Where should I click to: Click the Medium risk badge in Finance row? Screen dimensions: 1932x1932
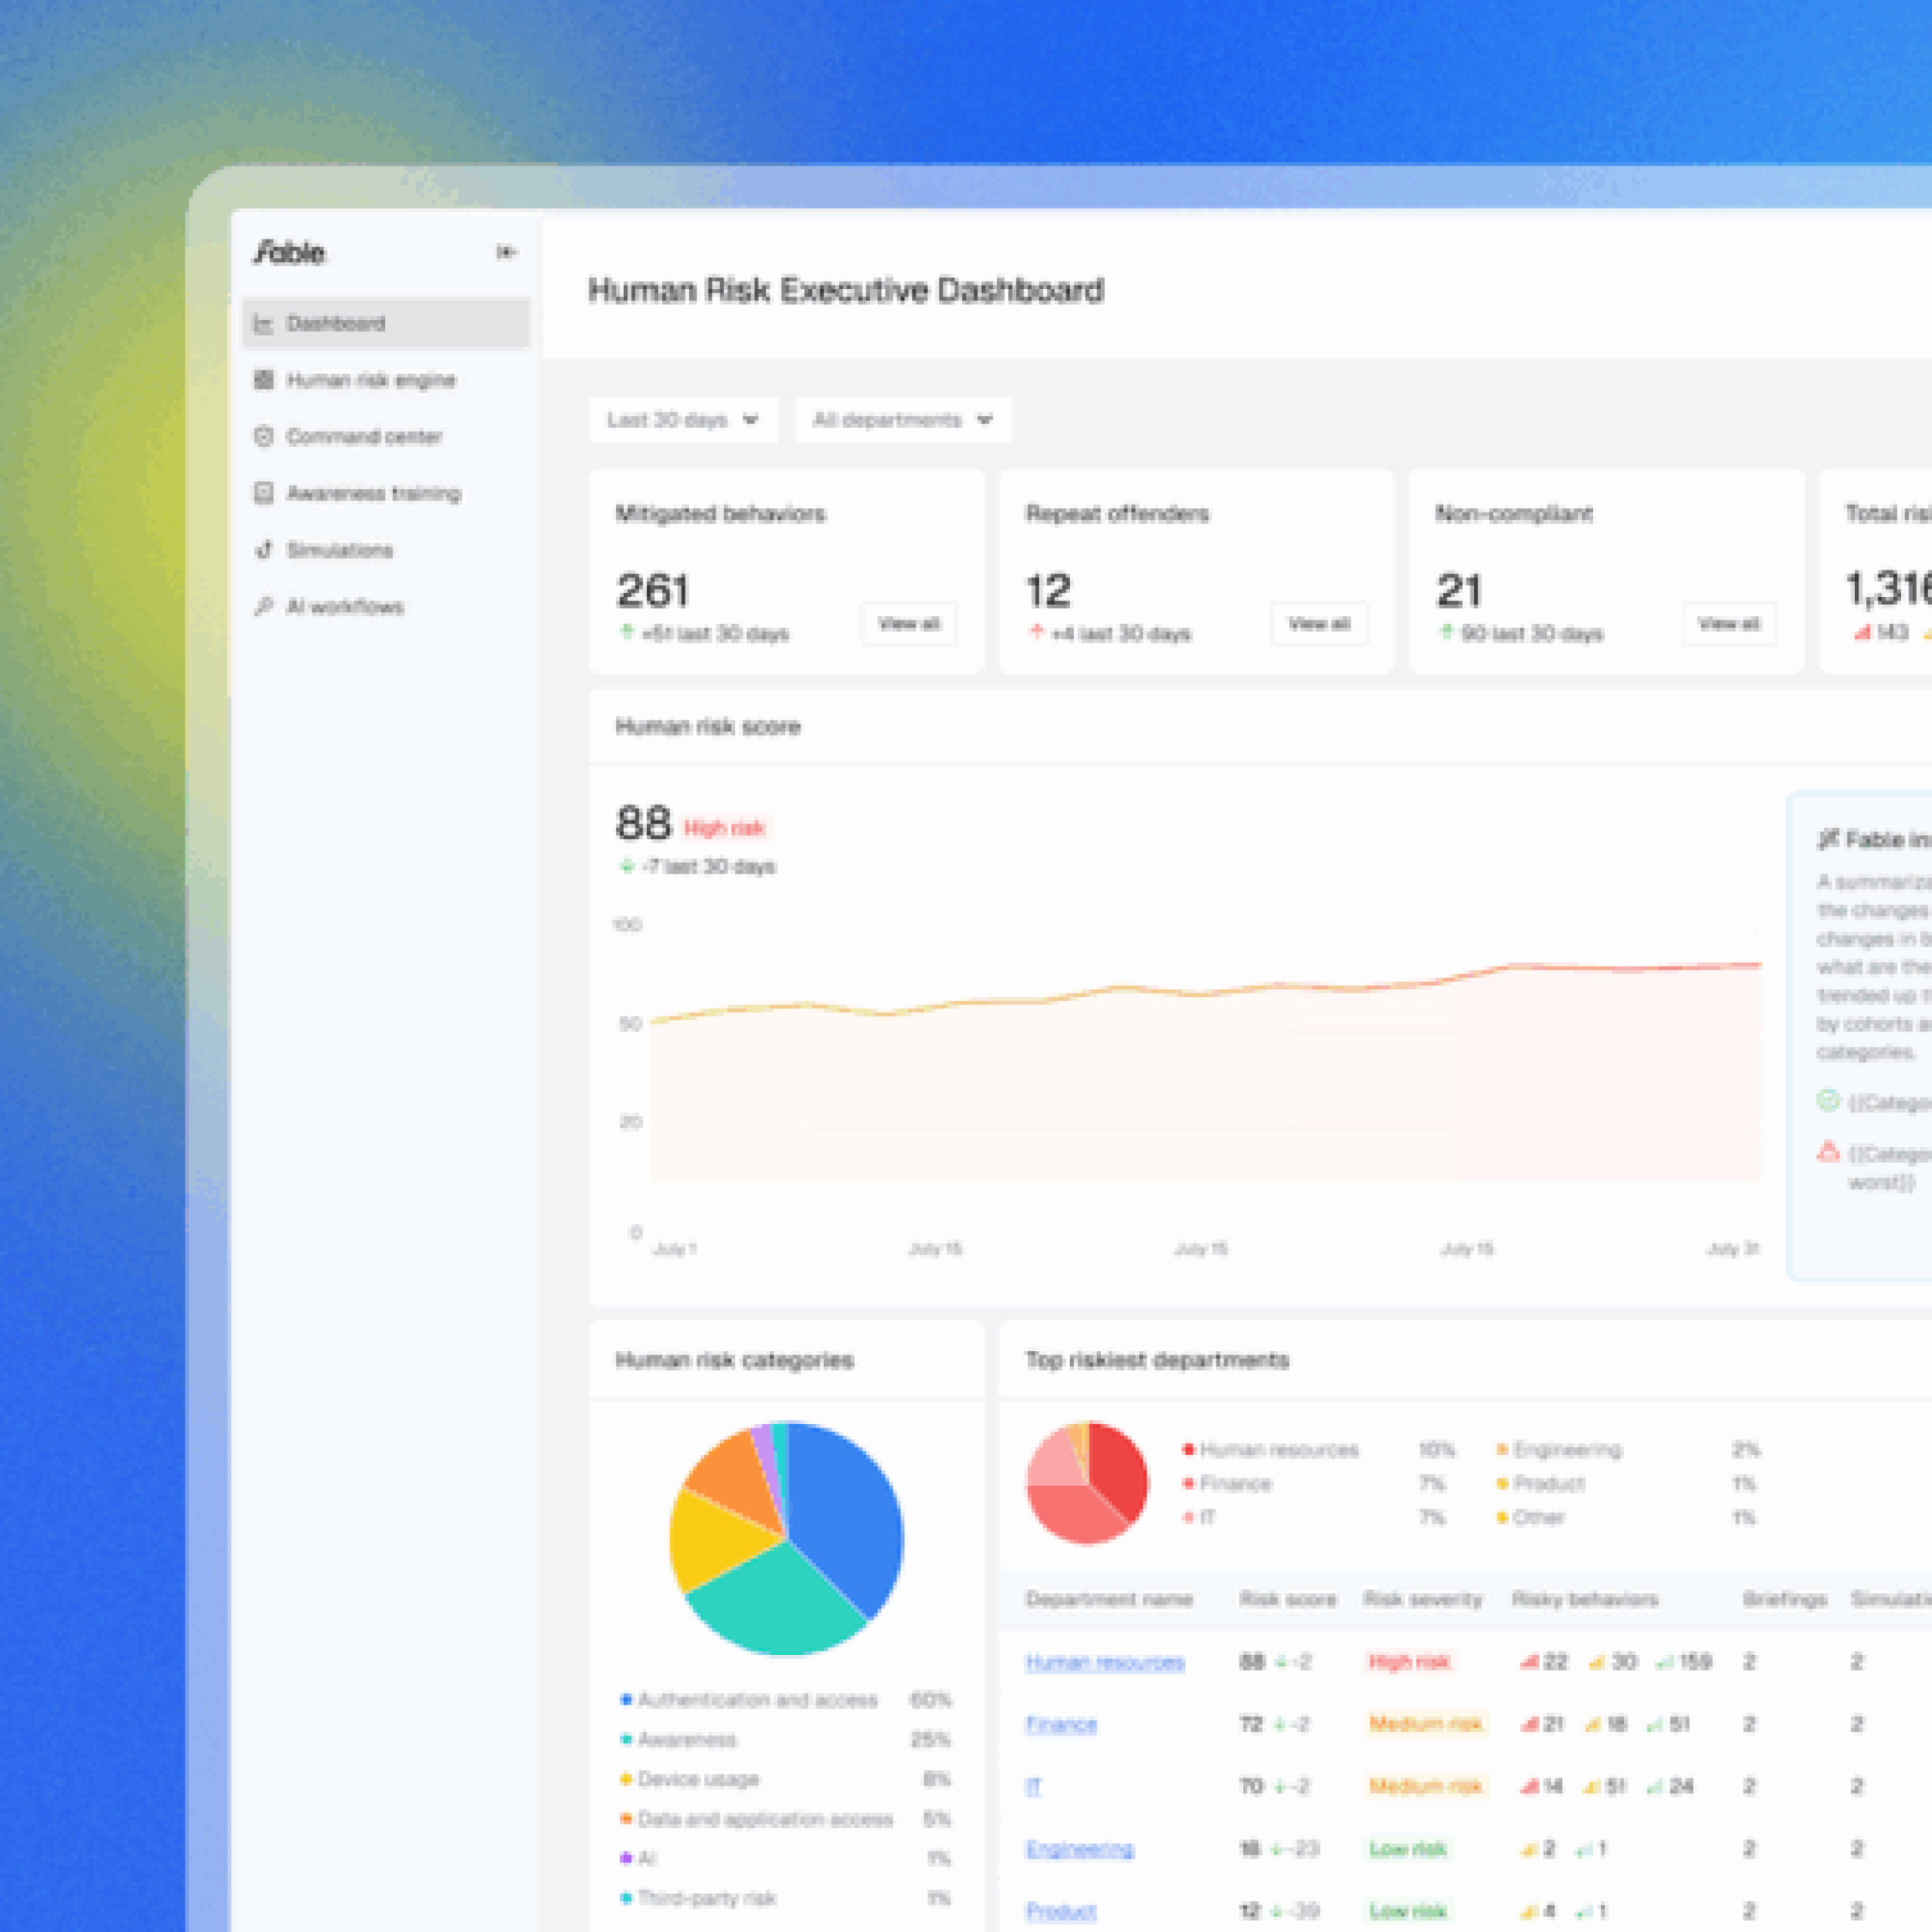pos(1426,1724)
